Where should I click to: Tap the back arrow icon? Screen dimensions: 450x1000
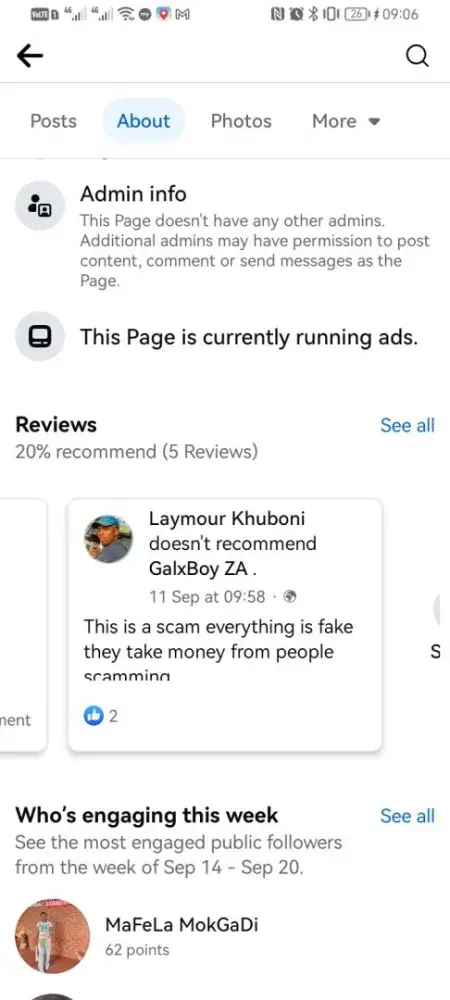coord(30,56)
